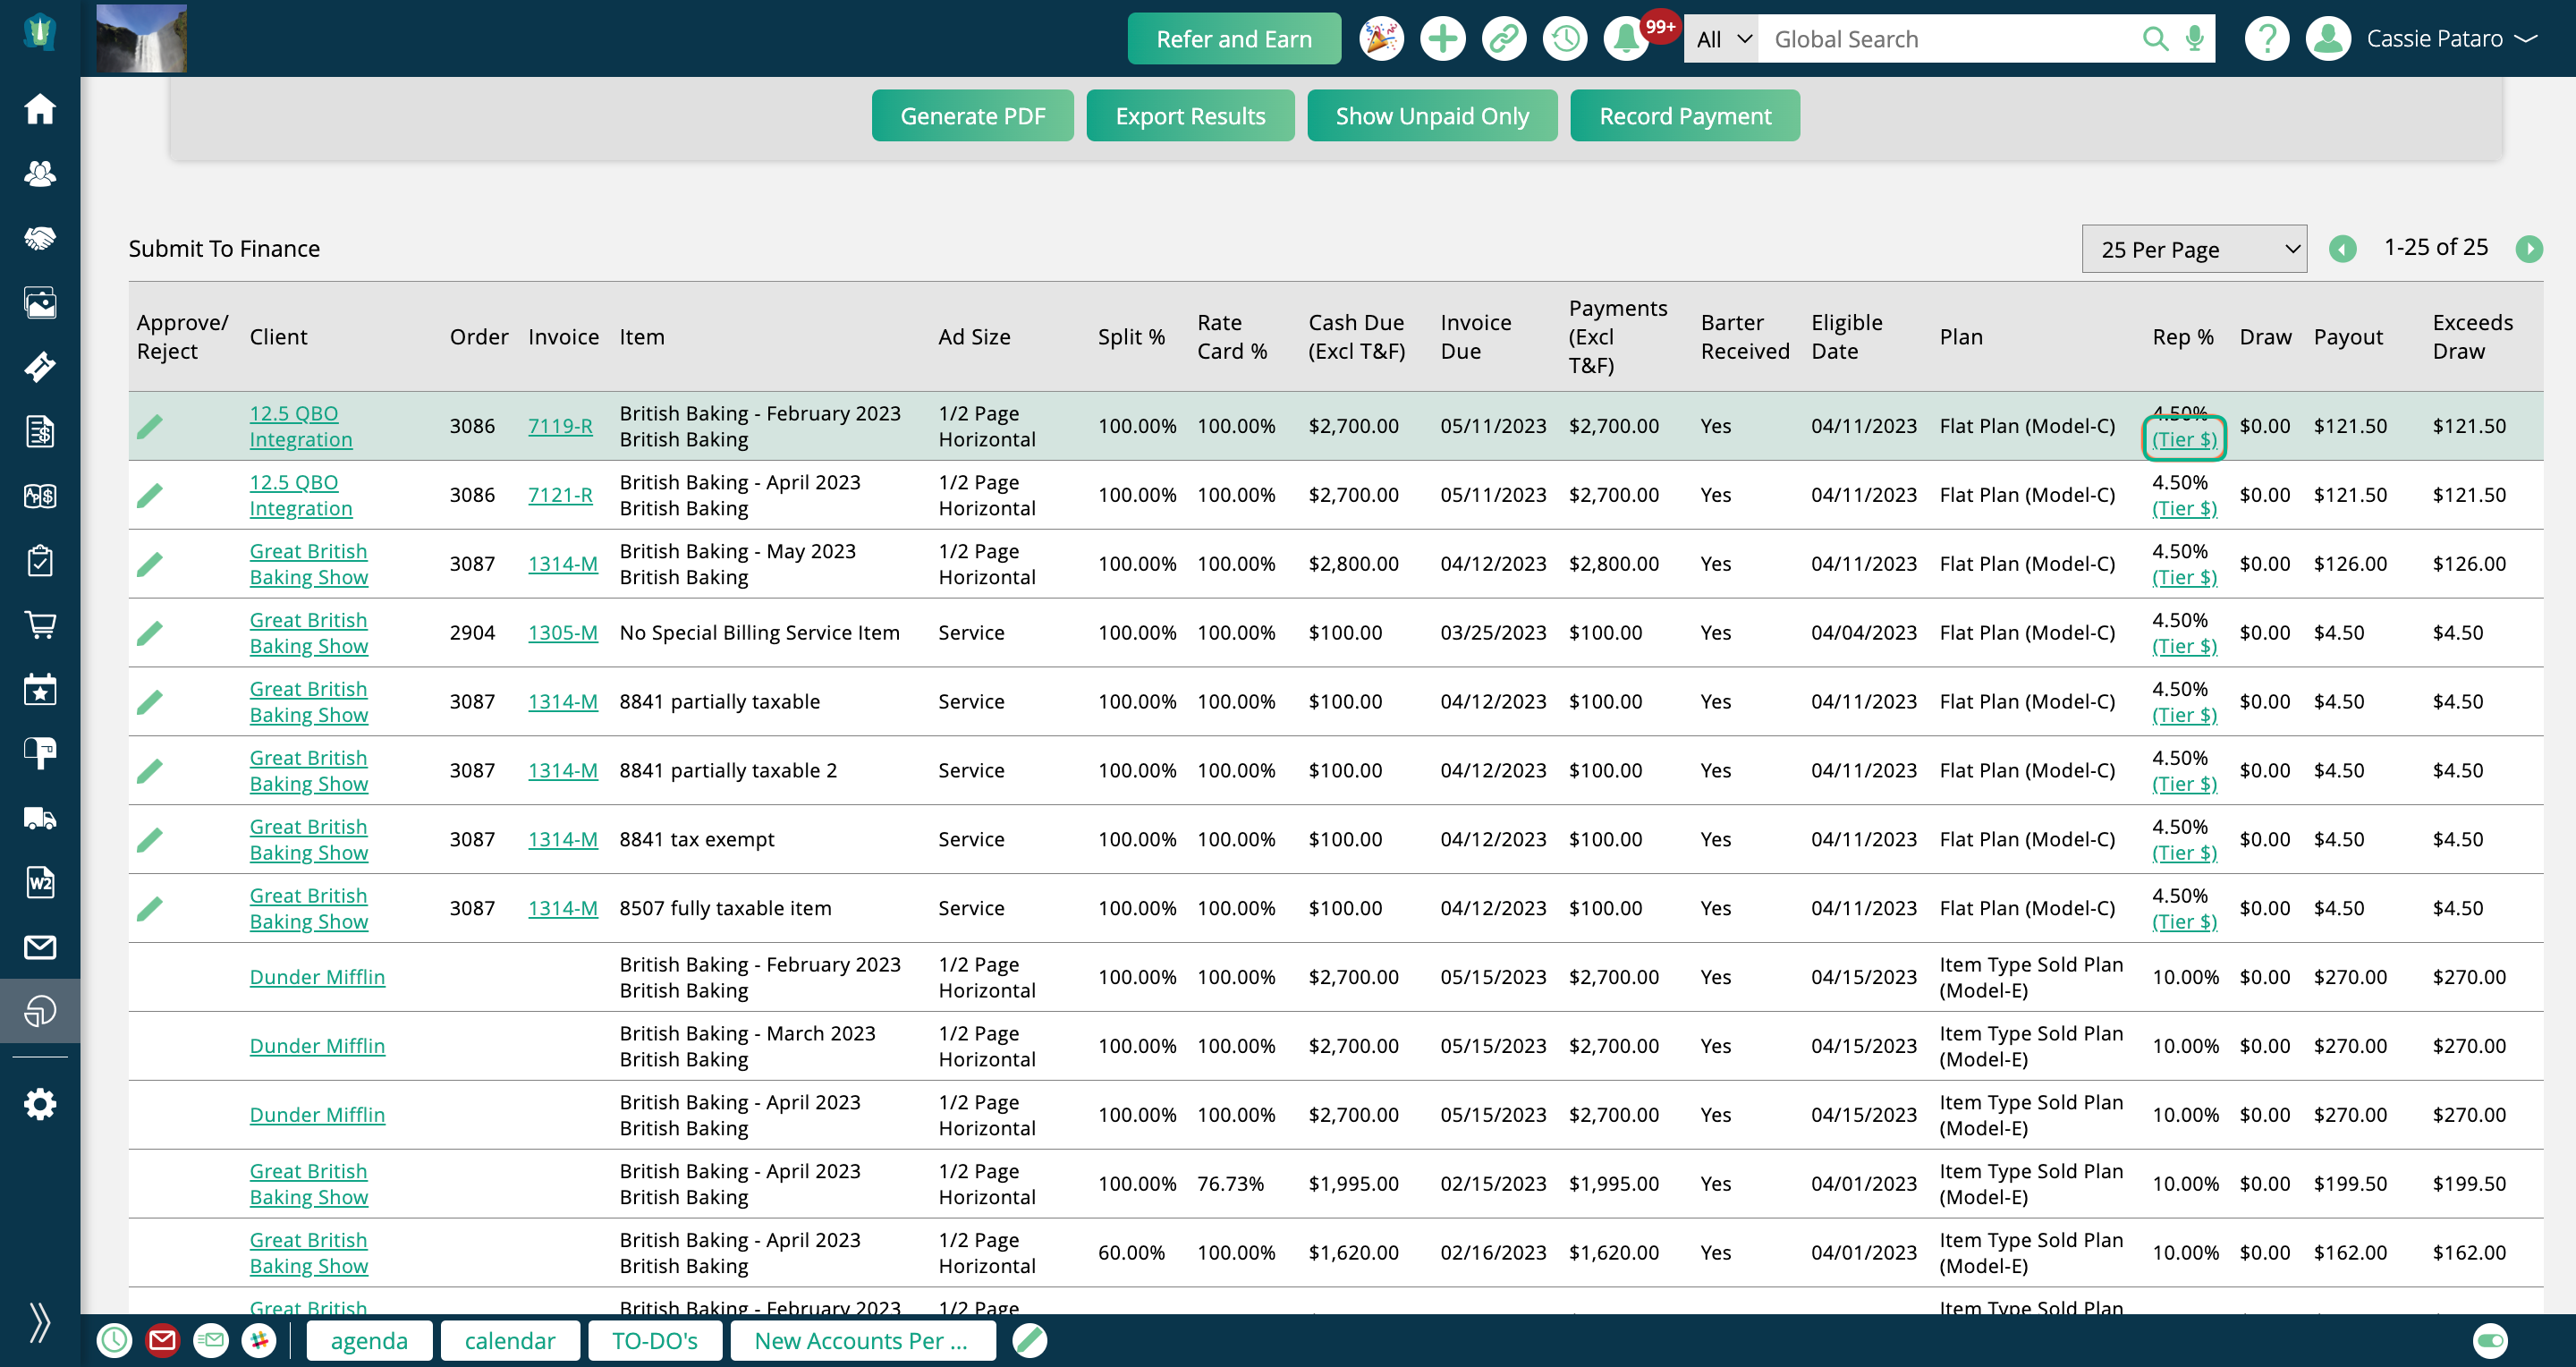
Task: Click the party popper celebration icon
Action: click(x=1381, y=39)
